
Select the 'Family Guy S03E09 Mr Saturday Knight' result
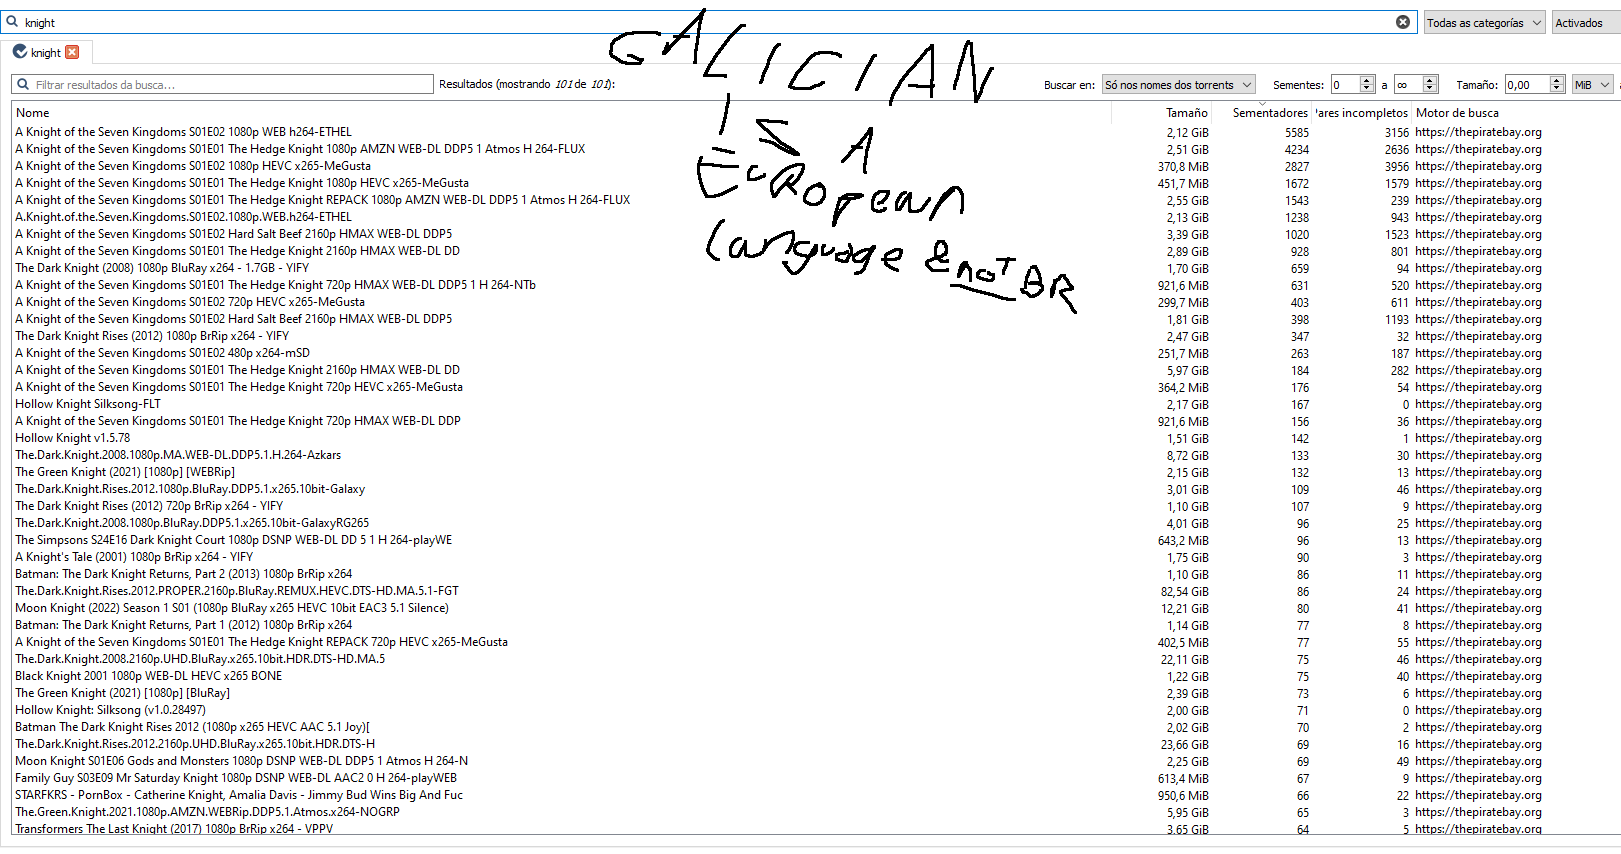(236, 778)
